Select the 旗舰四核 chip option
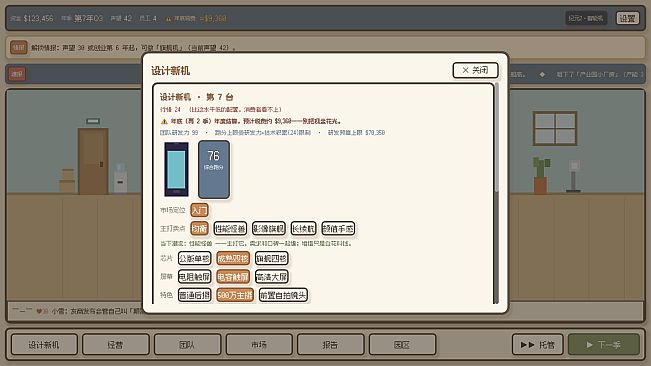Viewport: 651px width, 366px height. (272, 258)
